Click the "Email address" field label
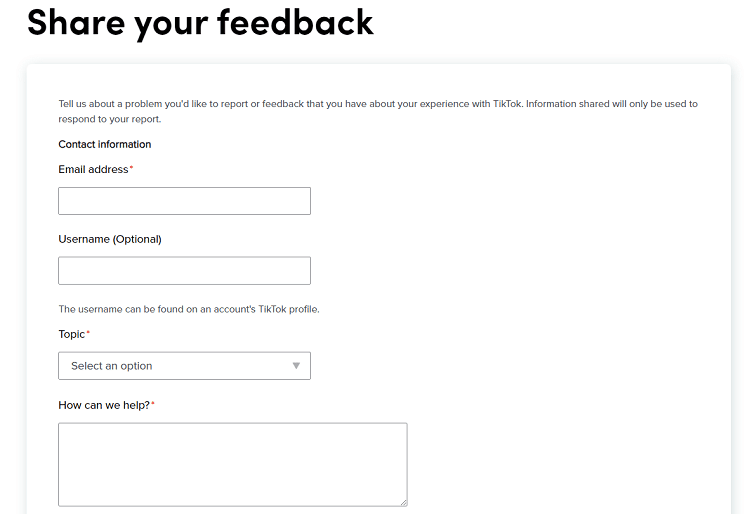Image resolution: width=750 pixels, height=514 pixels. [x=93, y=170]
